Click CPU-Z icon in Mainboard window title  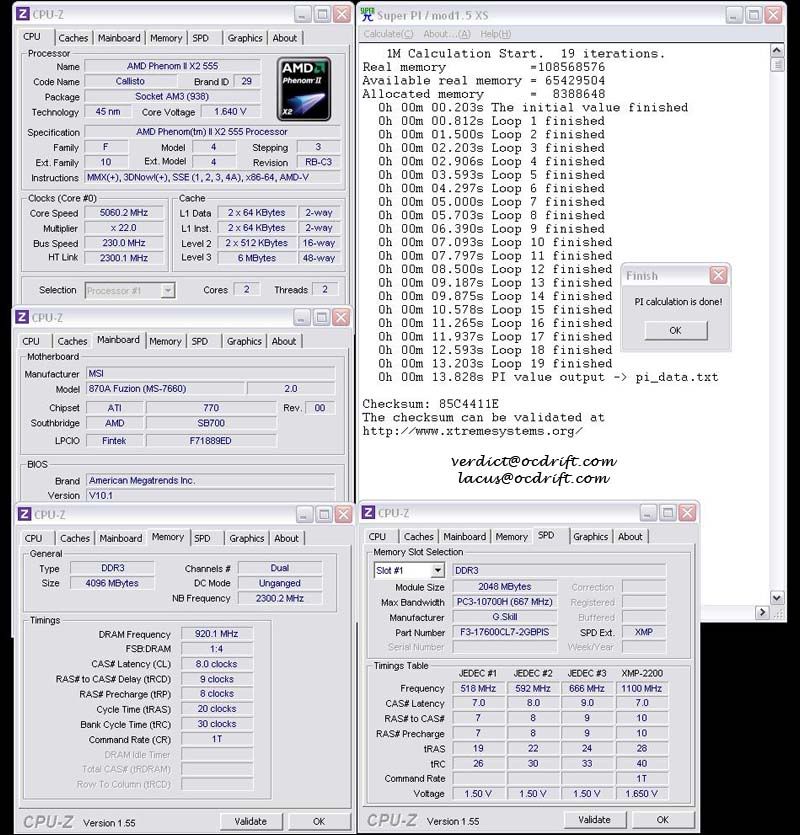(22, 317)
